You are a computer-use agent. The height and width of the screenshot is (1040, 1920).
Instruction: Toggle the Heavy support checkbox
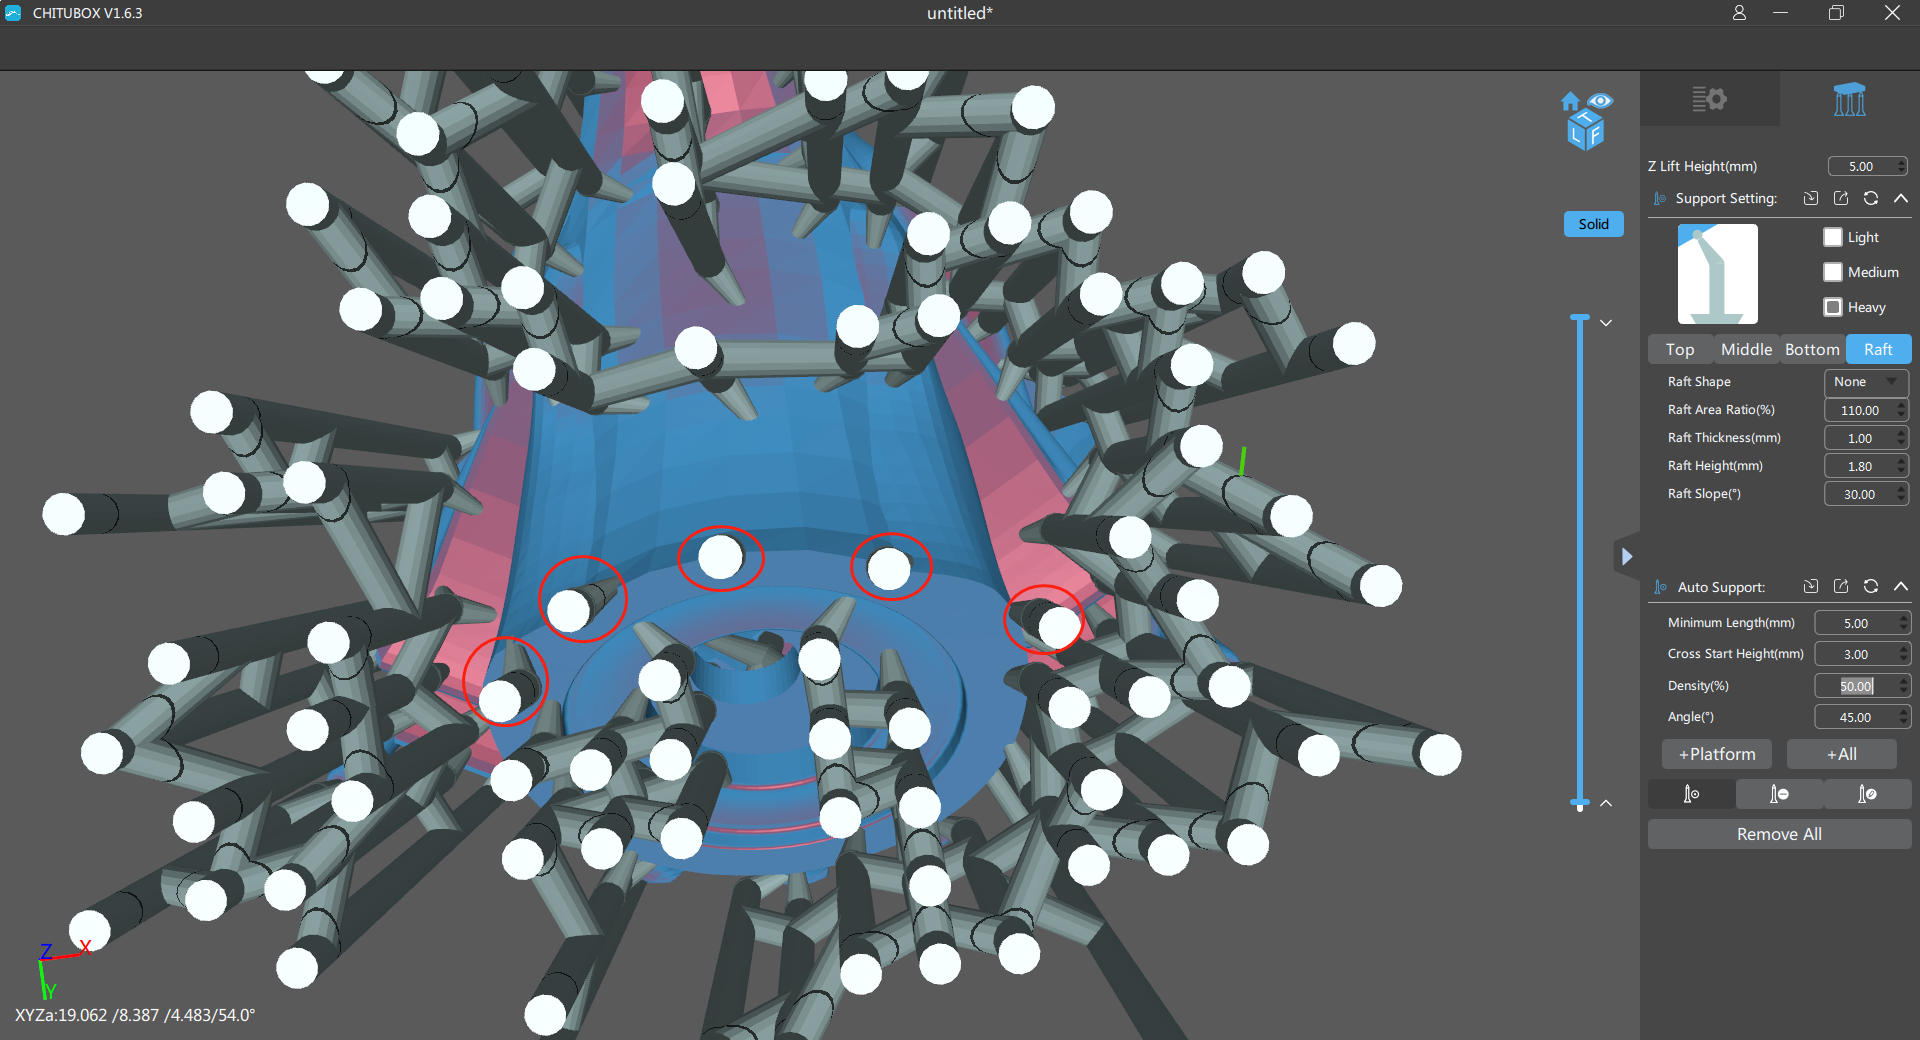point(1833,307)
